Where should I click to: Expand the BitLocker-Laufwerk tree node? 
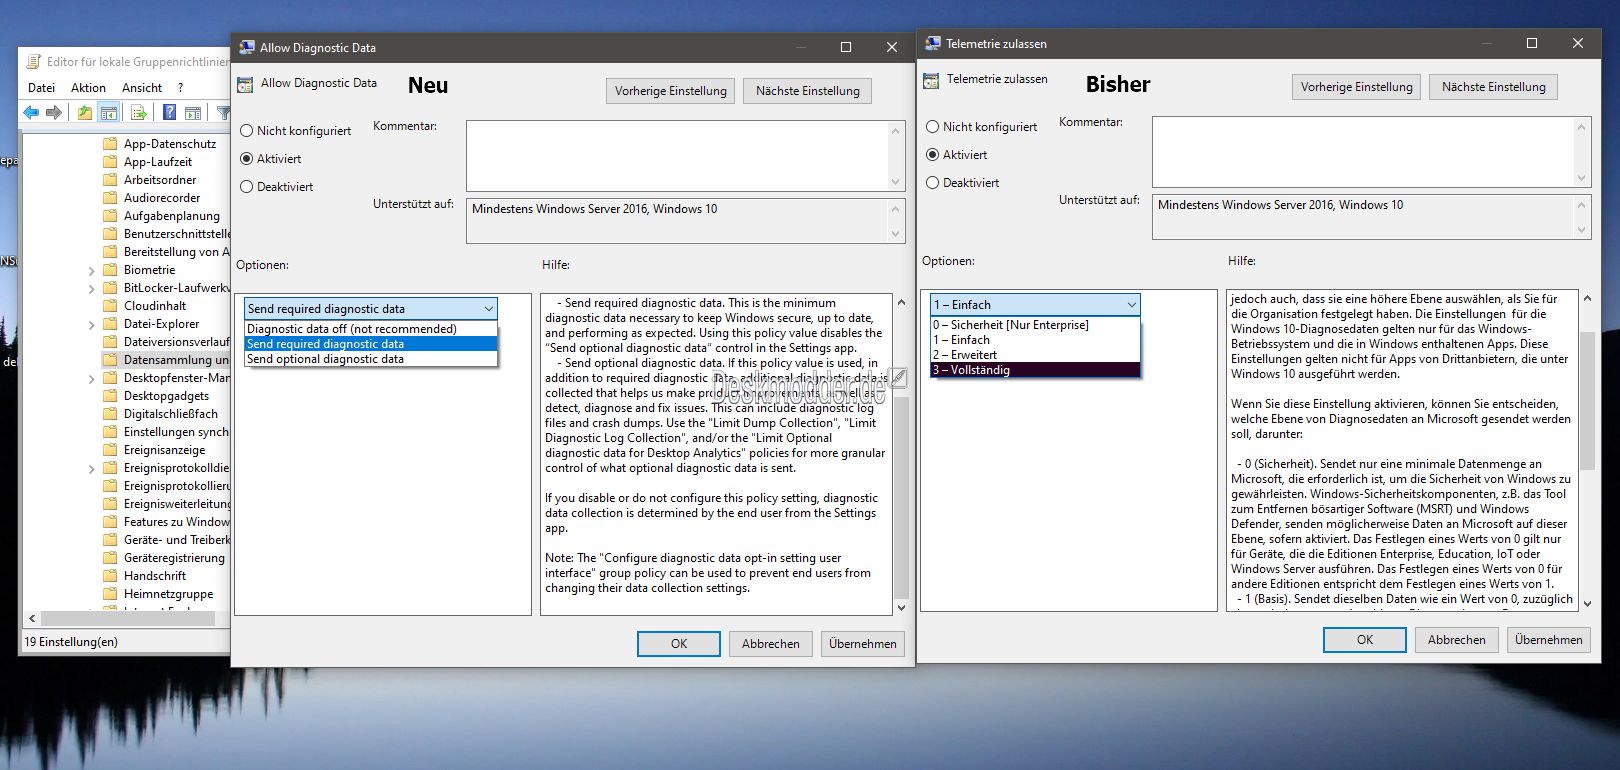tap(92, 289)
